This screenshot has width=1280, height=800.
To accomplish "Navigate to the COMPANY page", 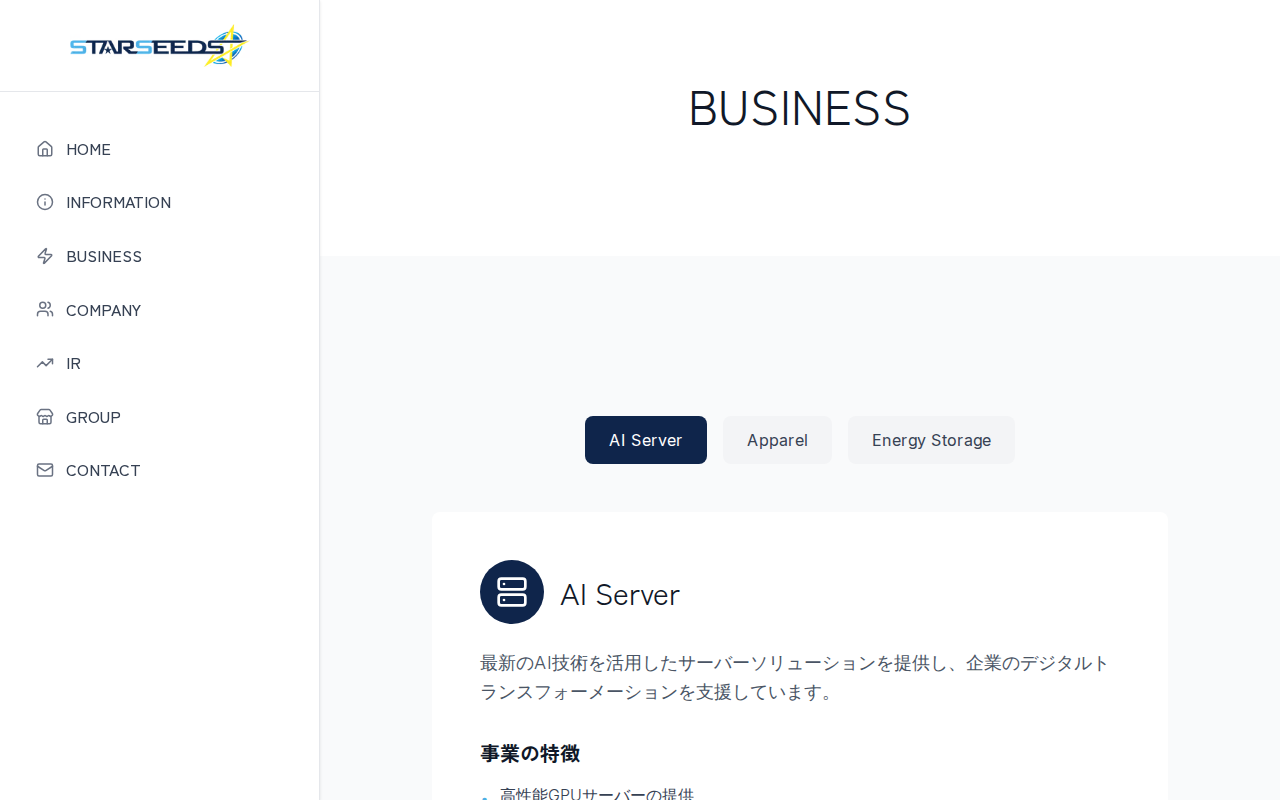I will 103,310.
